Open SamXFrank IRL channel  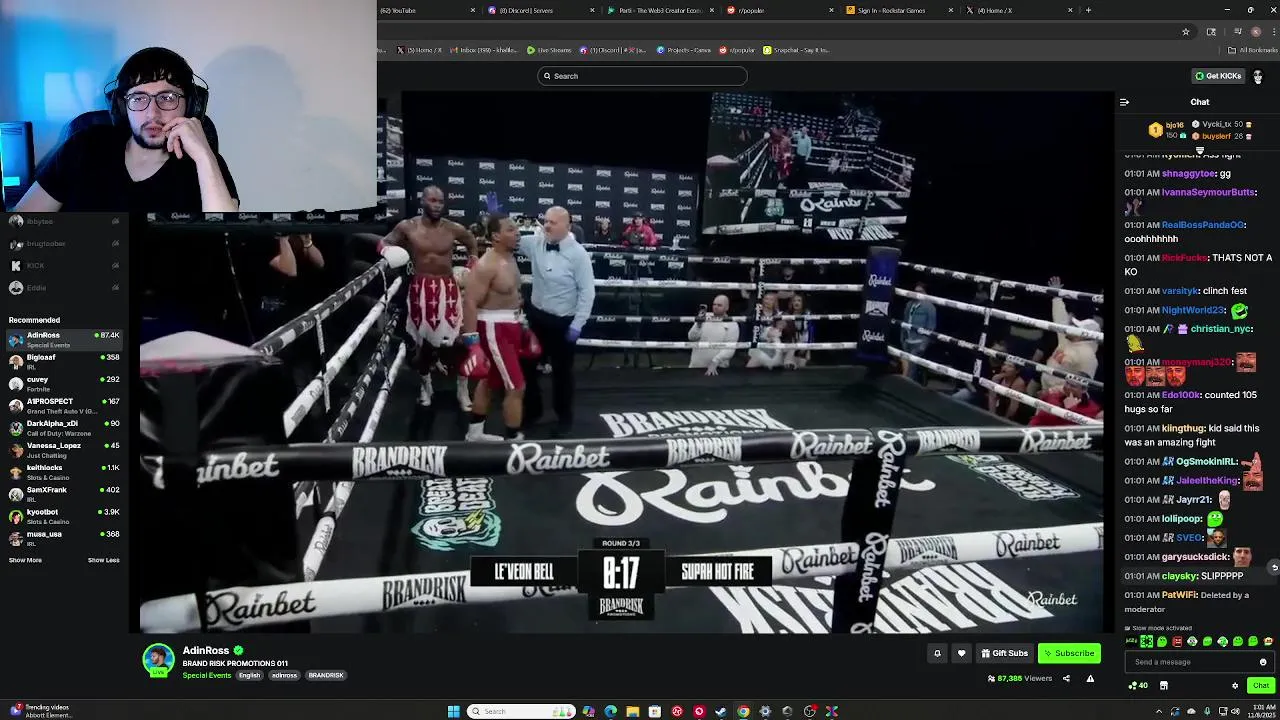[62, 493]
